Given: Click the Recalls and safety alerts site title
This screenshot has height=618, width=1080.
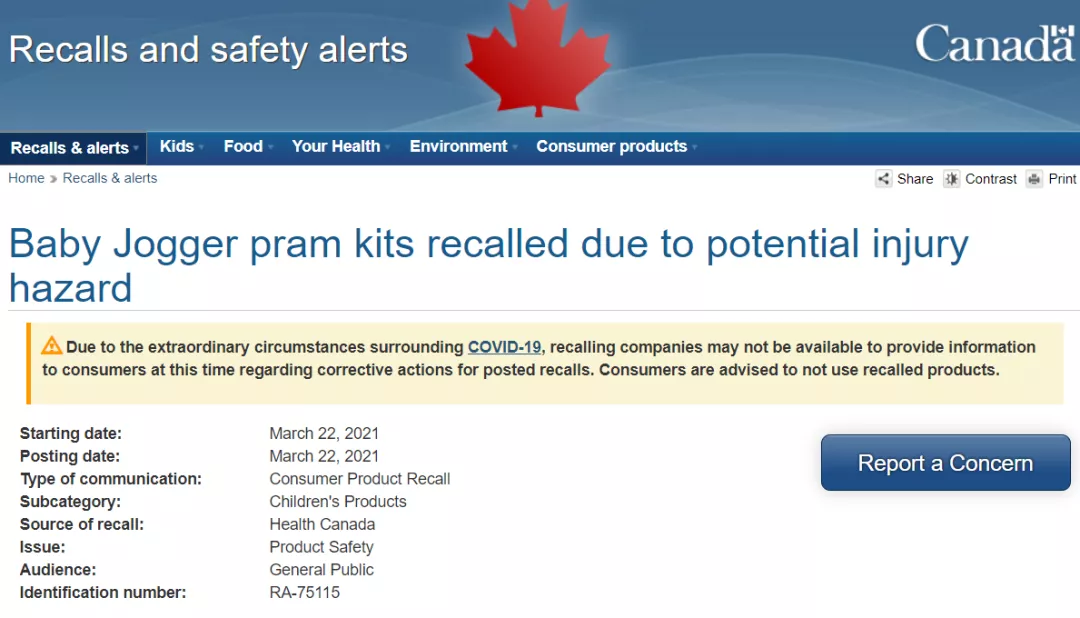Looking at the screenshot, I should (x=208, y=49).
